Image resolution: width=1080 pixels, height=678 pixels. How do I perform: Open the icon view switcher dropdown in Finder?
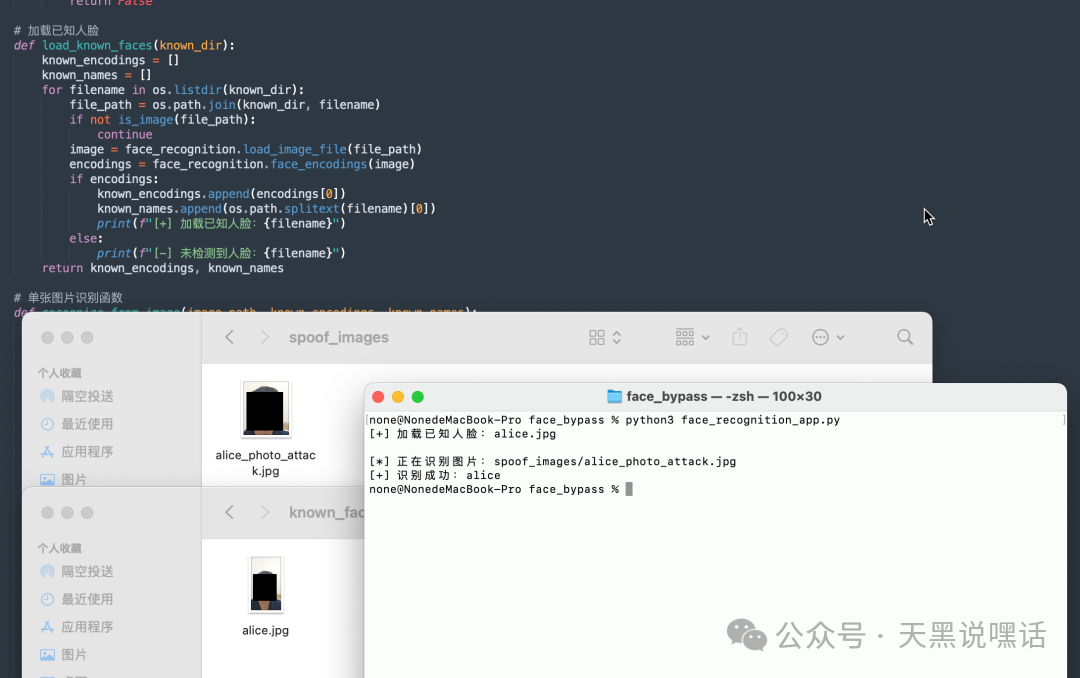pyautogui.click(x=605, y=338)
